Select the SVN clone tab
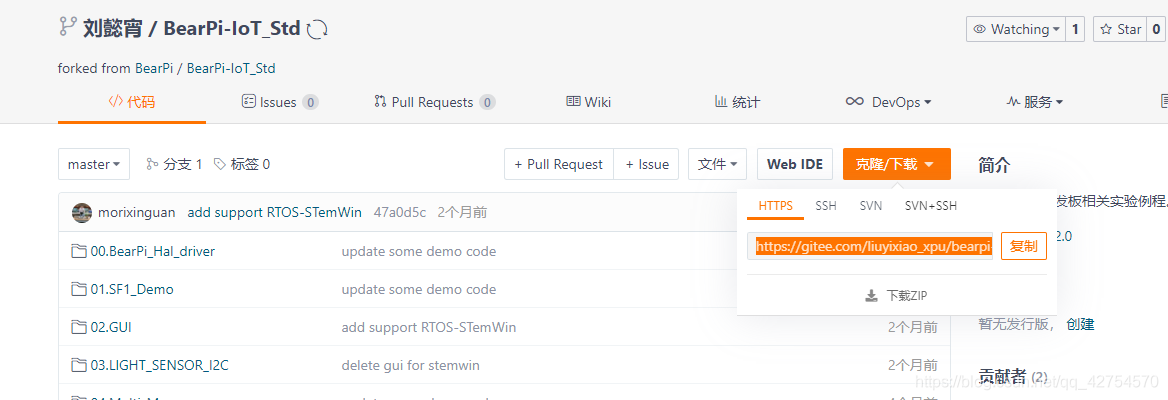The image size is (1168, 400). tap(871, 206)
